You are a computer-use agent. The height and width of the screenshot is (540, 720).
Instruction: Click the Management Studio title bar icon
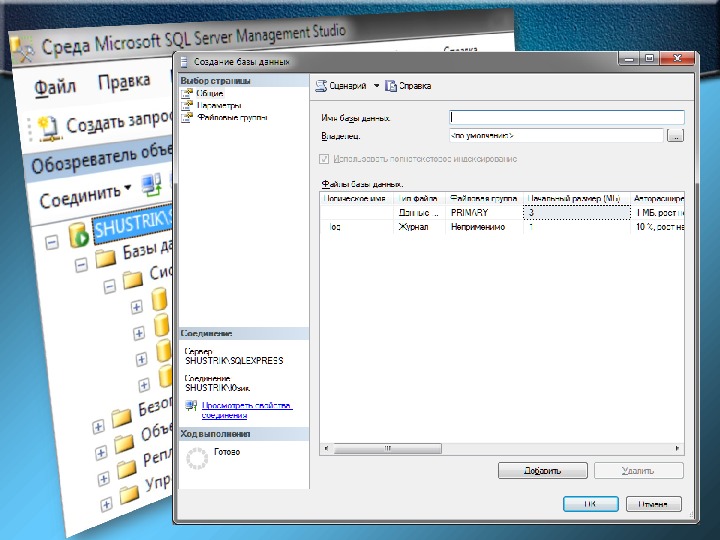(22, 52)
